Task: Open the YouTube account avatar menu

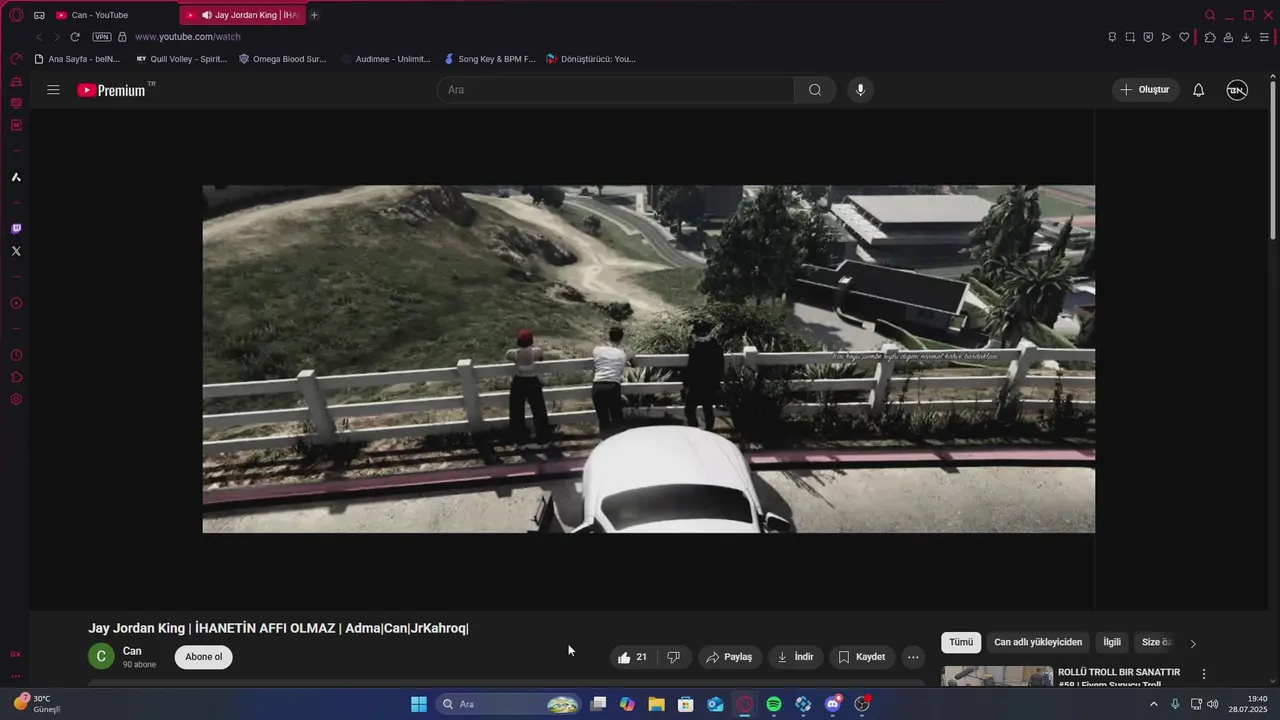Action: click(x=1237, y=90)
